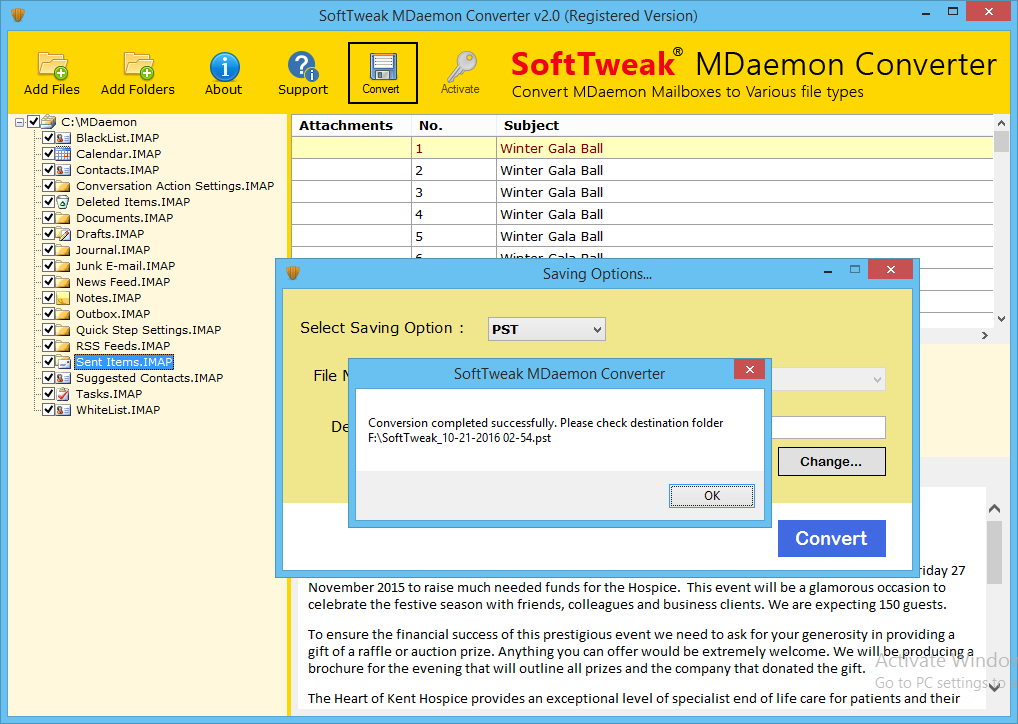Screen dimensions: 1018x724
Task: Click the Convert floppy disk toolbar icon
Action: [382, 67]
